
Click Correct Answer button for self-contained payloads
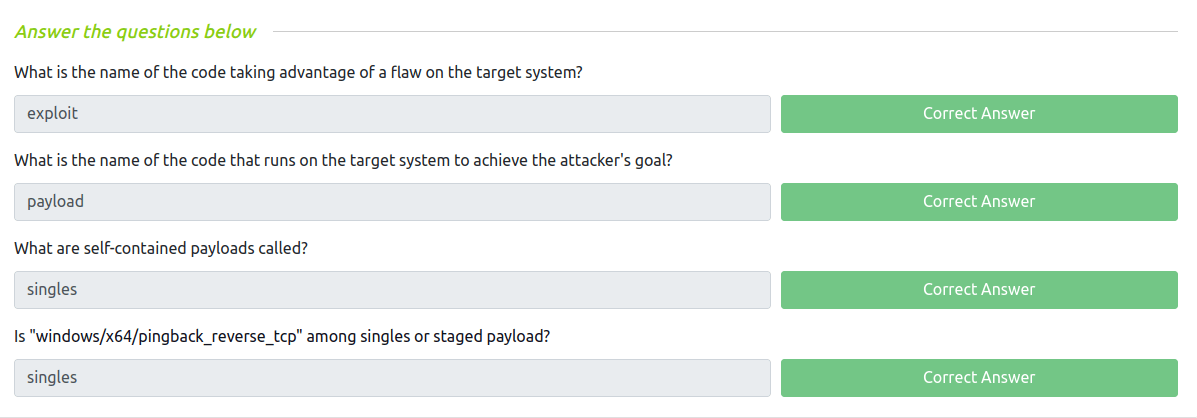(978, 290)
